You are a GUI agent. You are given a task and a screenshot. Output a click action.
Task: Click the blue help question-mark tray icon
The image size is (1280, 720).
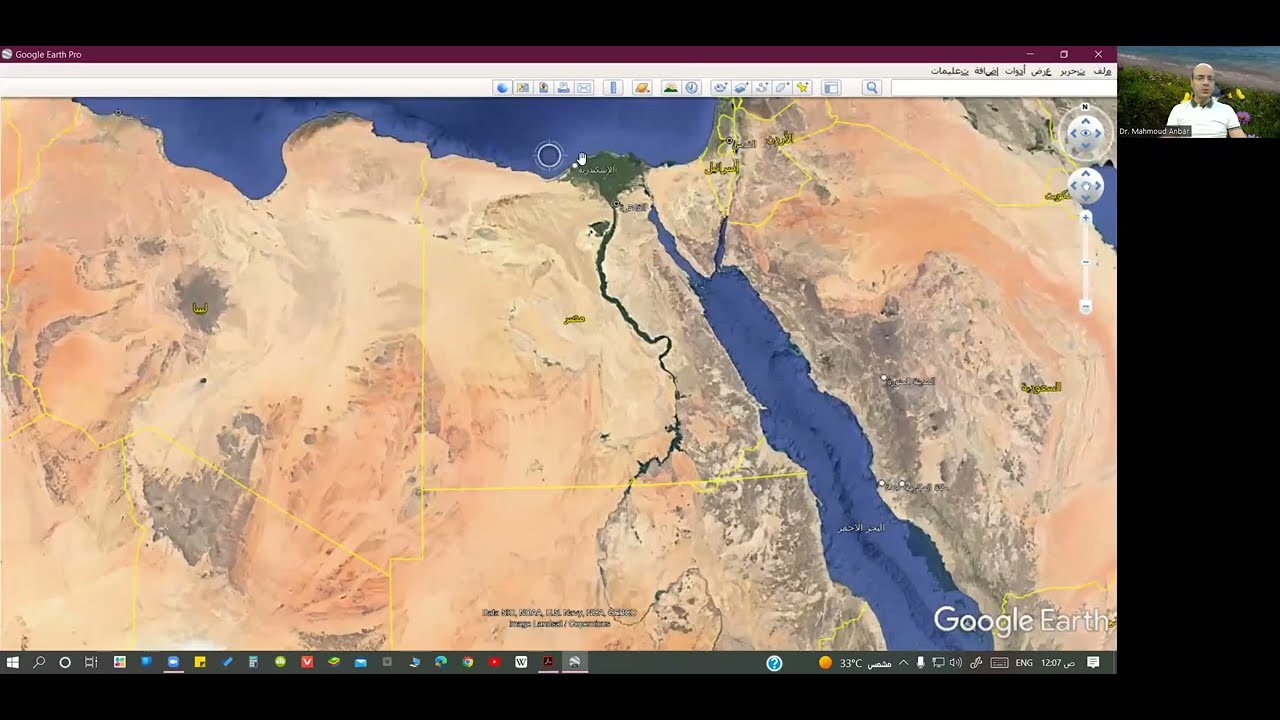pyautogui.click(x=774, y=663)
